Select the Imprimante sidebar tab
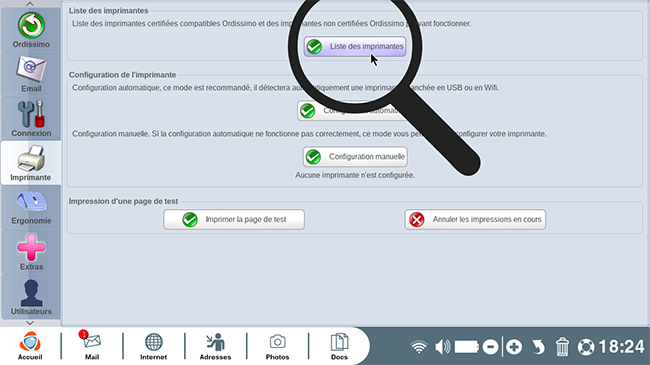 pos(31,163)
